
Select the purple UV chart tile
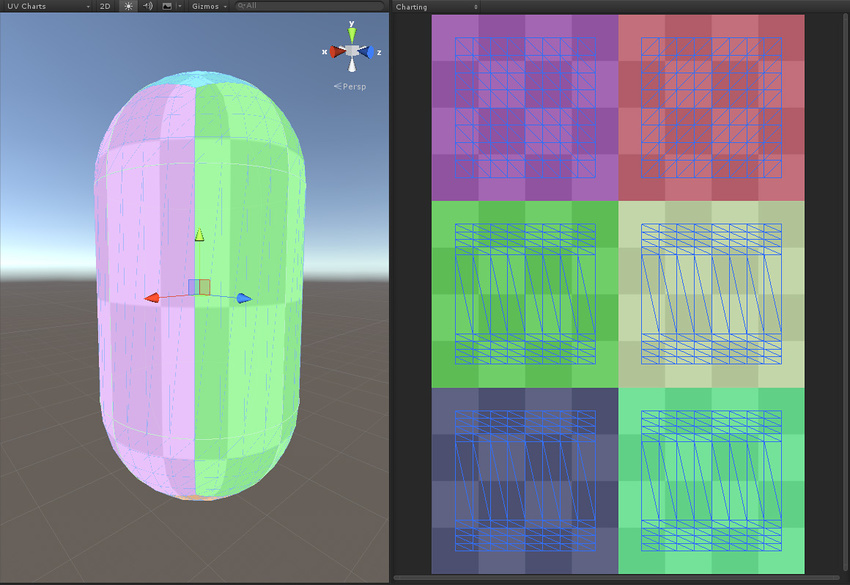525,107
